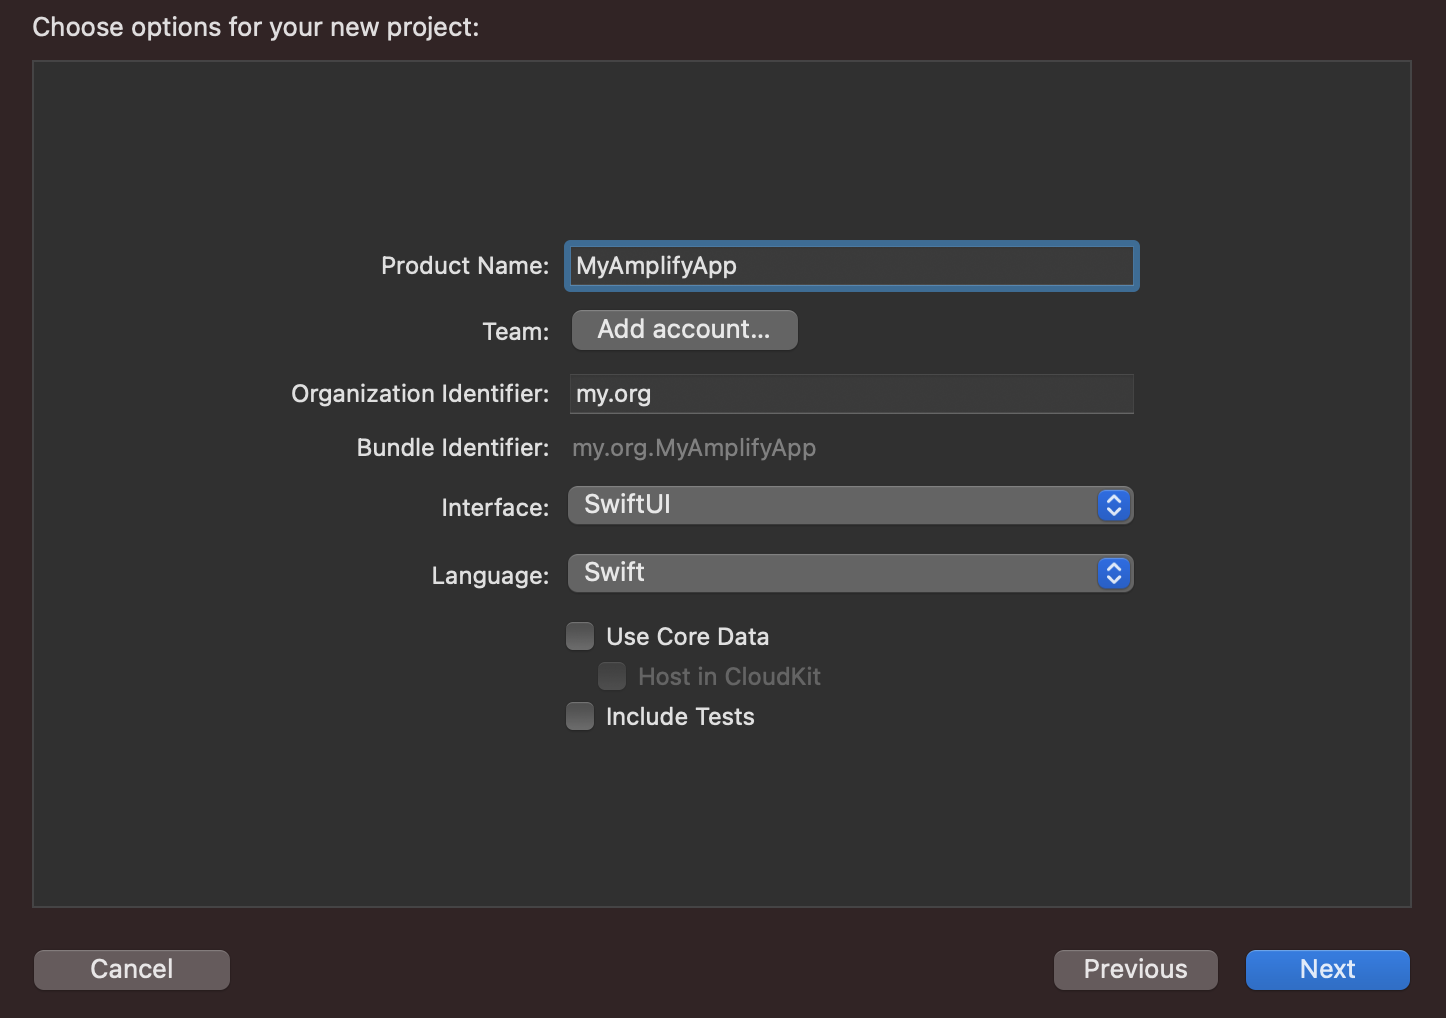Image resolution: width=1446 pixels, height=1018 pixels.
Task: Click the my.org.MyAmplifyApp bundle identifier text
Action: point(694,448)
